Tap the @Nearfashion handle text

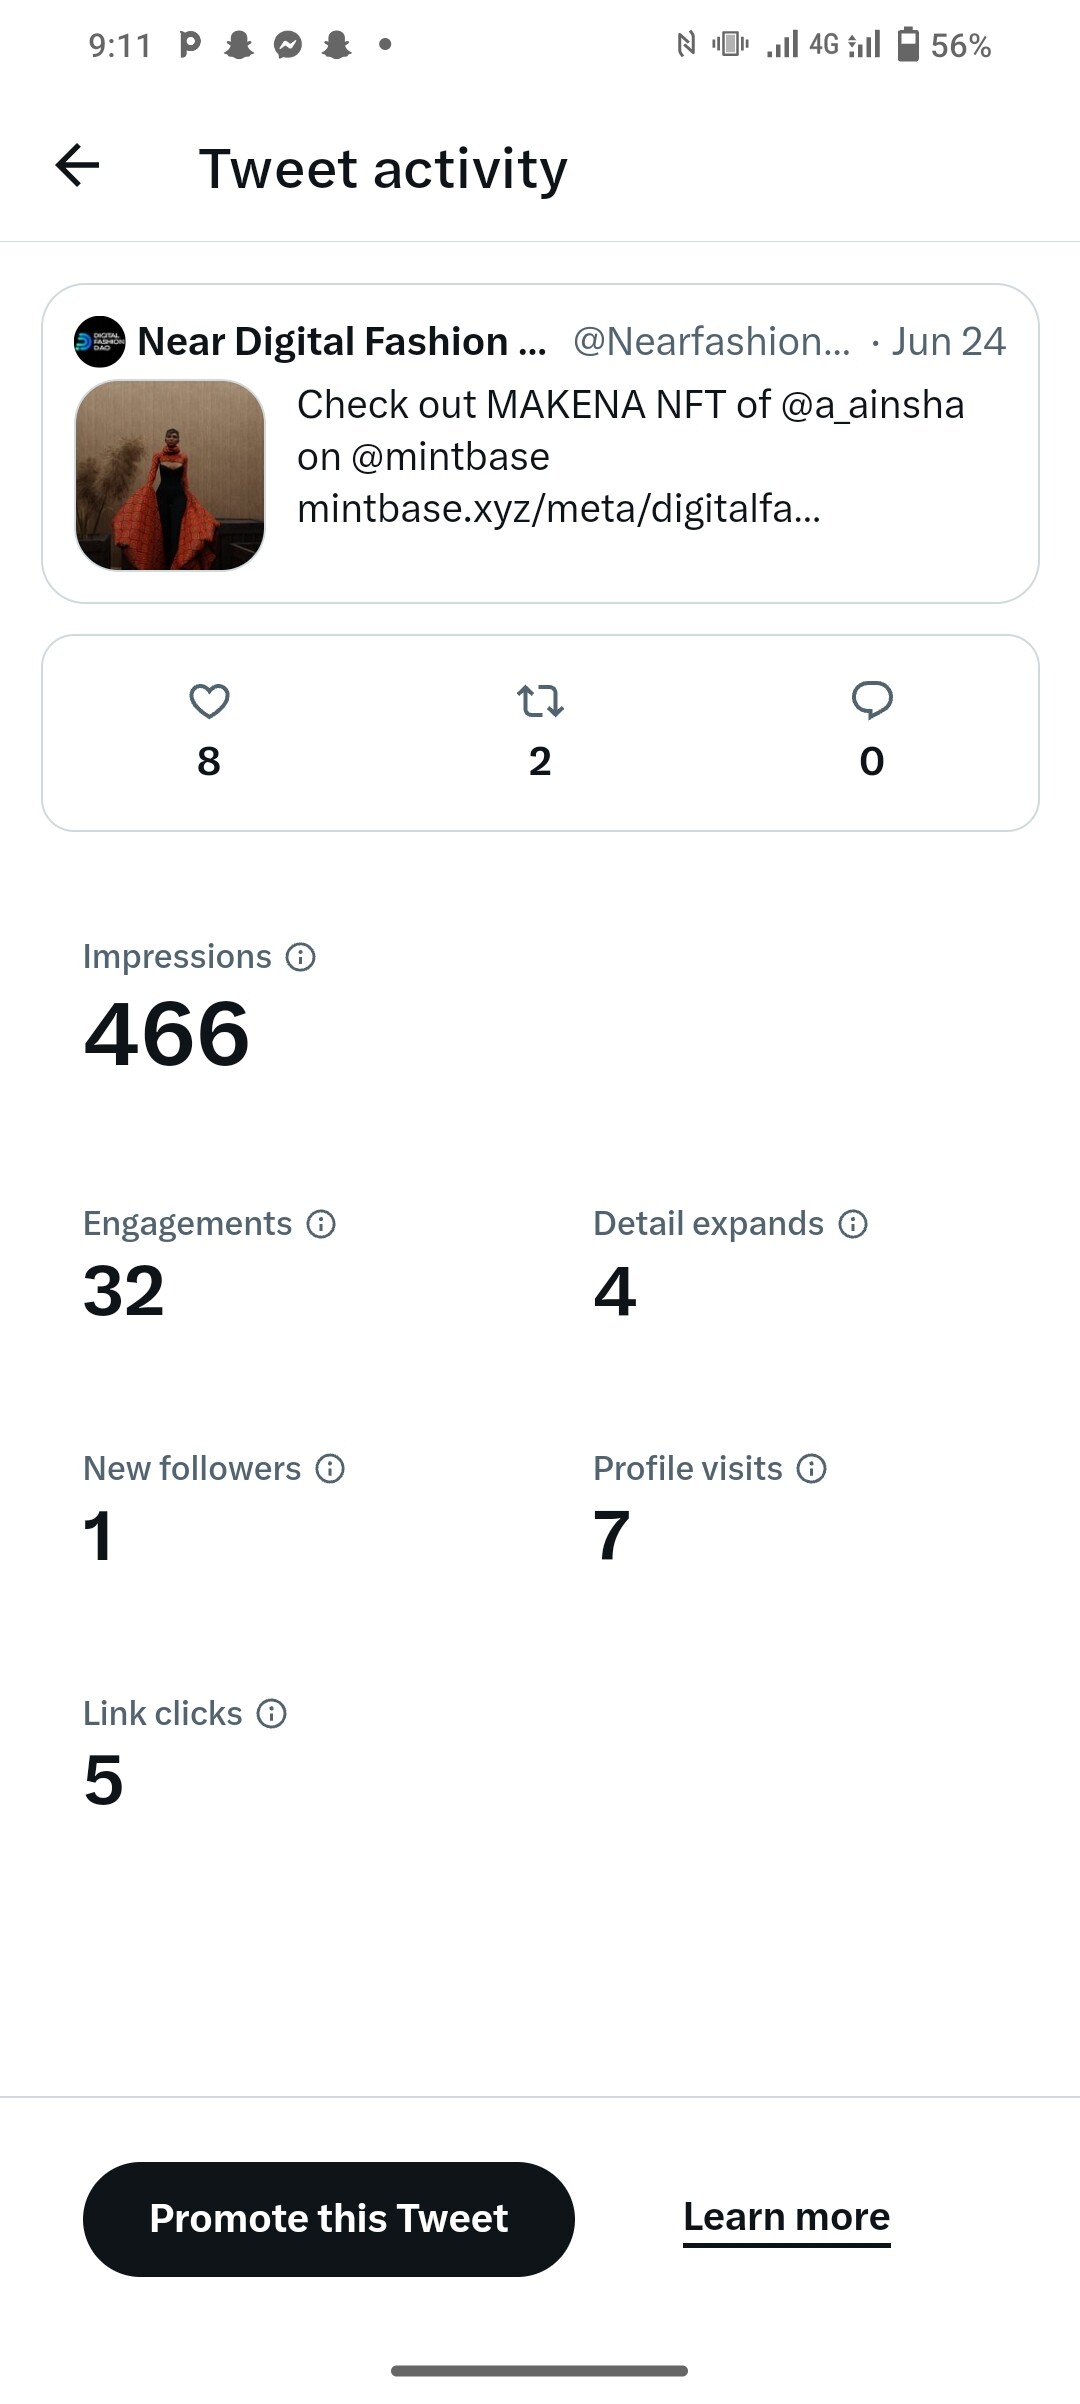pos(711,342)
